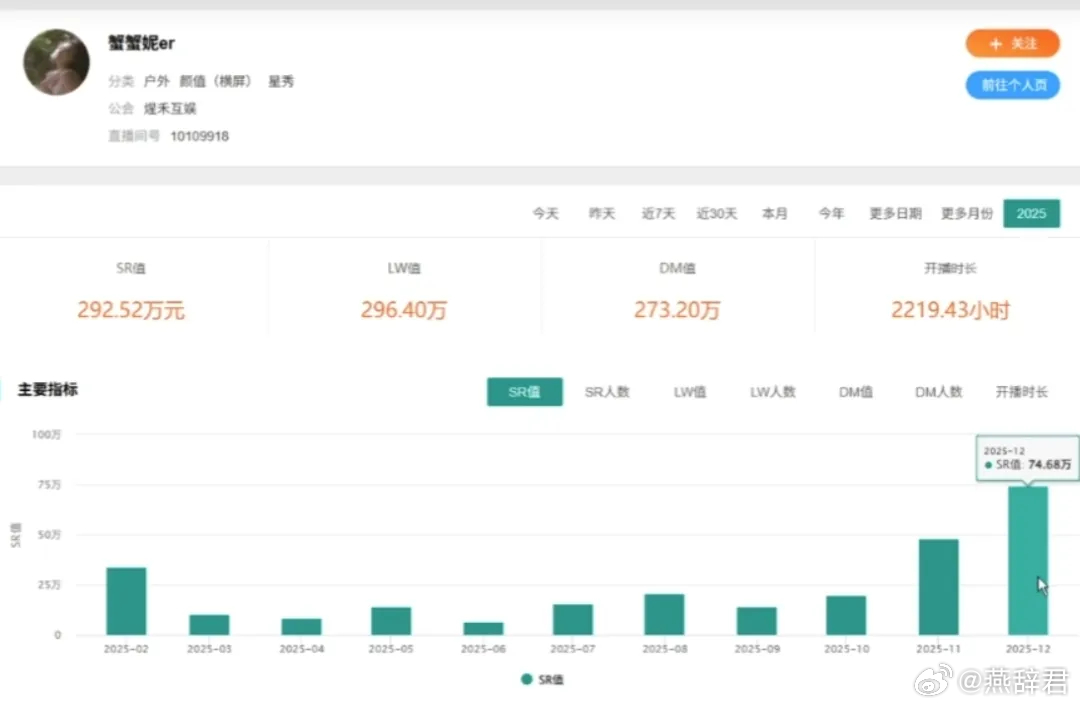This screenshot has width=1080, height=707.
Task: Open the 开播时长 metric view
Action: [x=1021, y=392]
